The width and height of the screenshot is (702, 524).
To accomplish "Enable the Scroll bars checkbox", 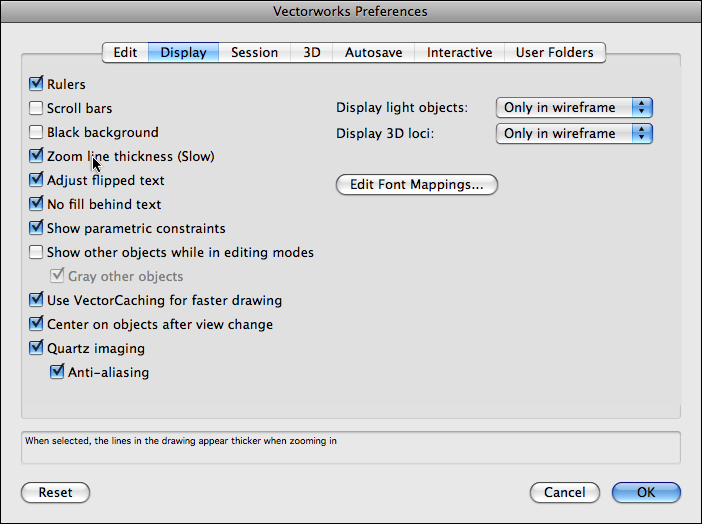I will point(37,109).
